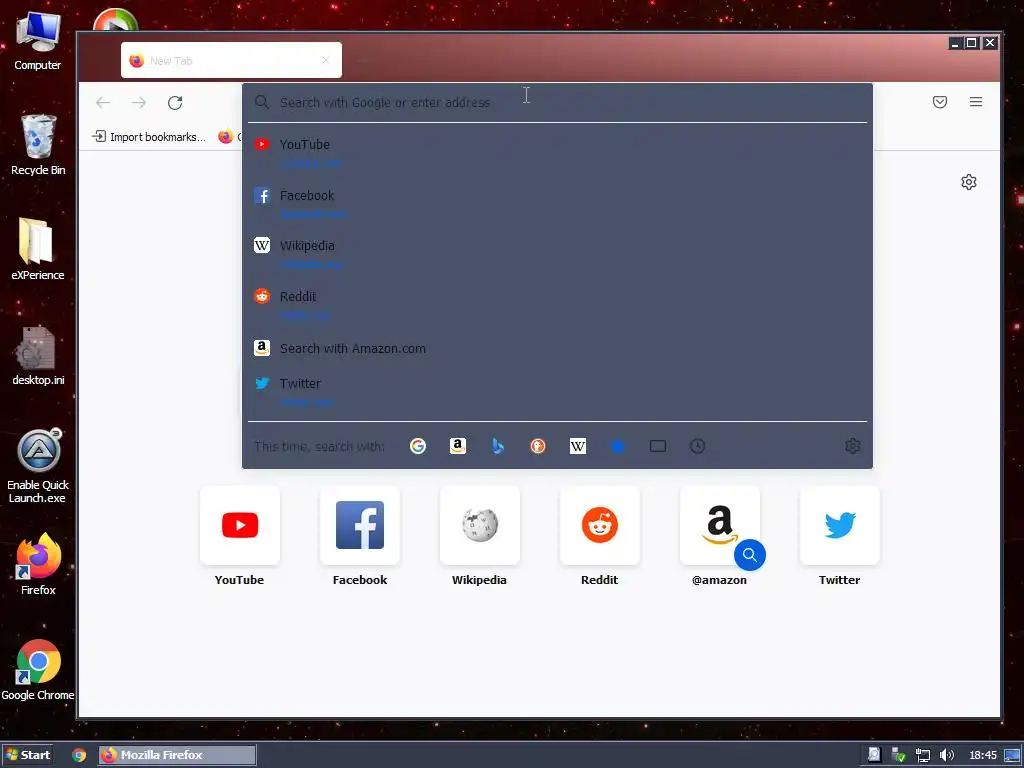Choose Wikipedia one-off search icon
This screenshot has width=1024, height=768.
(x=578, y=446)
